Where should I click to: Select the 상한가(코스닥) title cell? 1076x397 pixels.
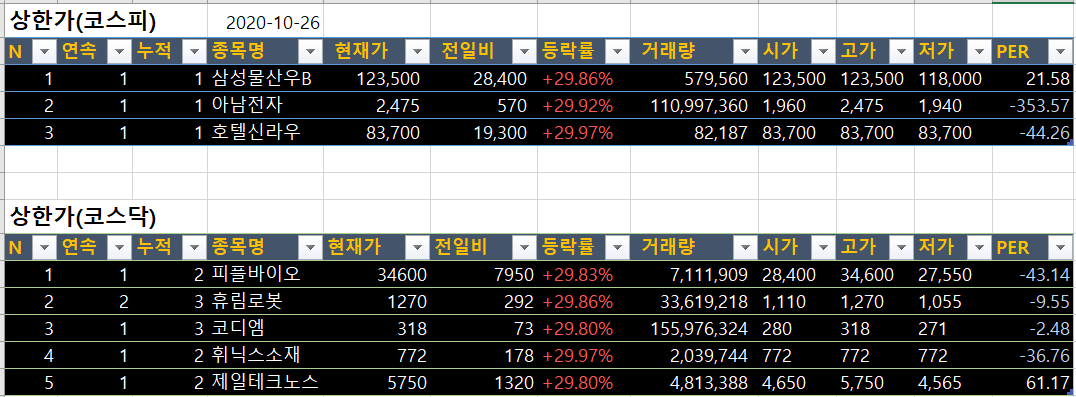[82, 218]
